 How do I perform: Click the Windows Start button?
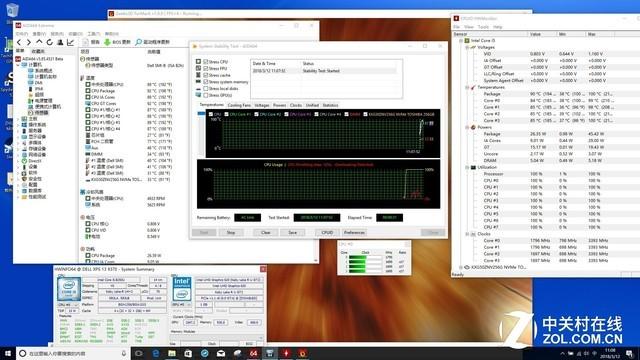click(7, 353)
